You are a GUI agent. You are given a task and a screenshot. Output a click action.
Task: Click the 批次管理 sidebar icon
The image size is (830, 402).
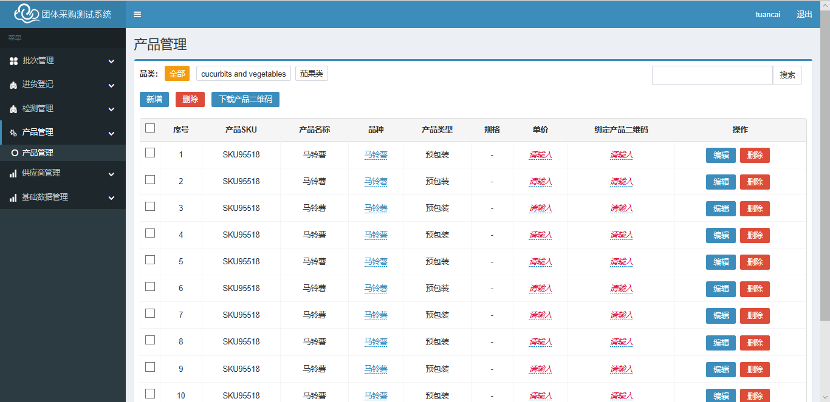[14, 61]
